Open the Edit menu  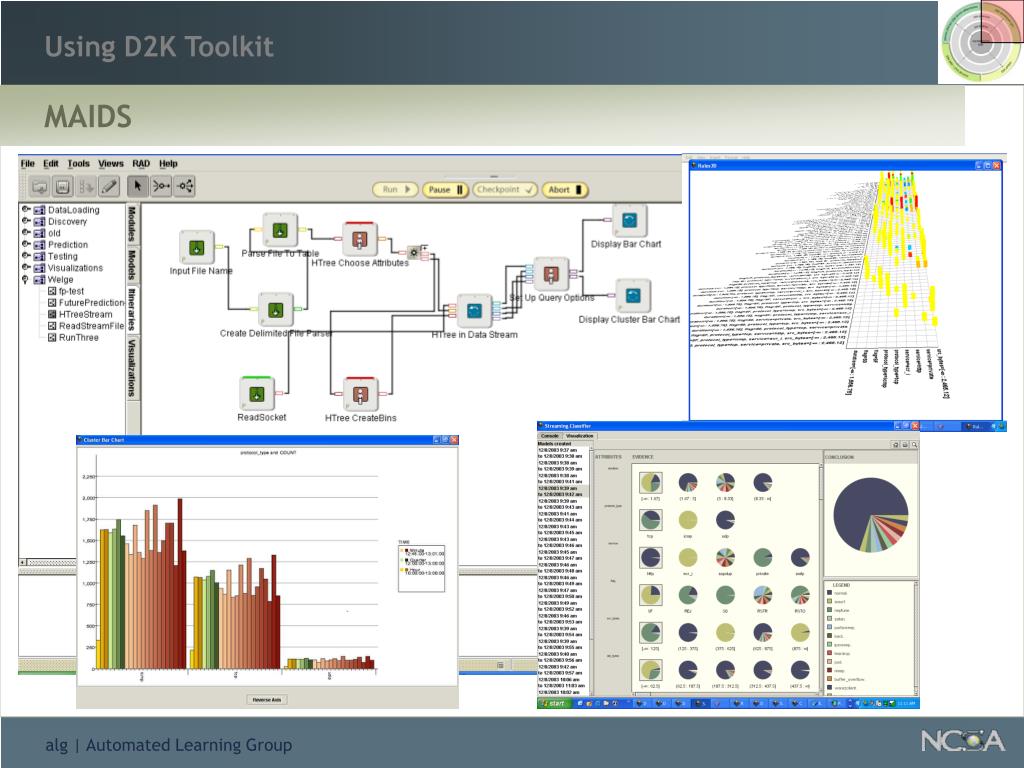point(51,163)
